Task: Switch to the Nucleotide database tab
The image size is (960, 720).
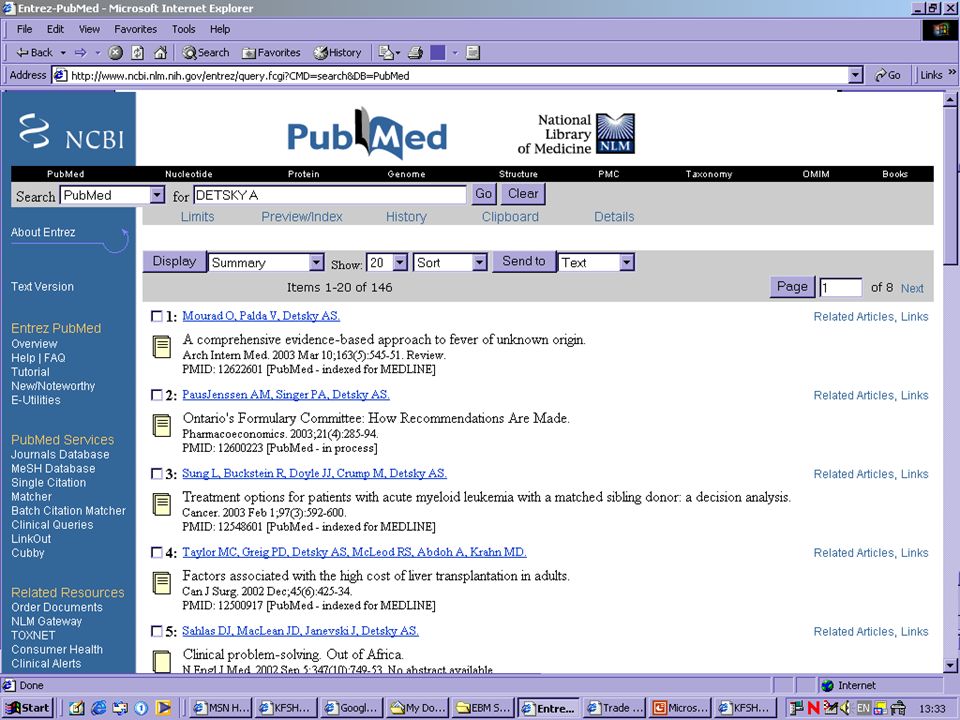Action: click(189, 174)
